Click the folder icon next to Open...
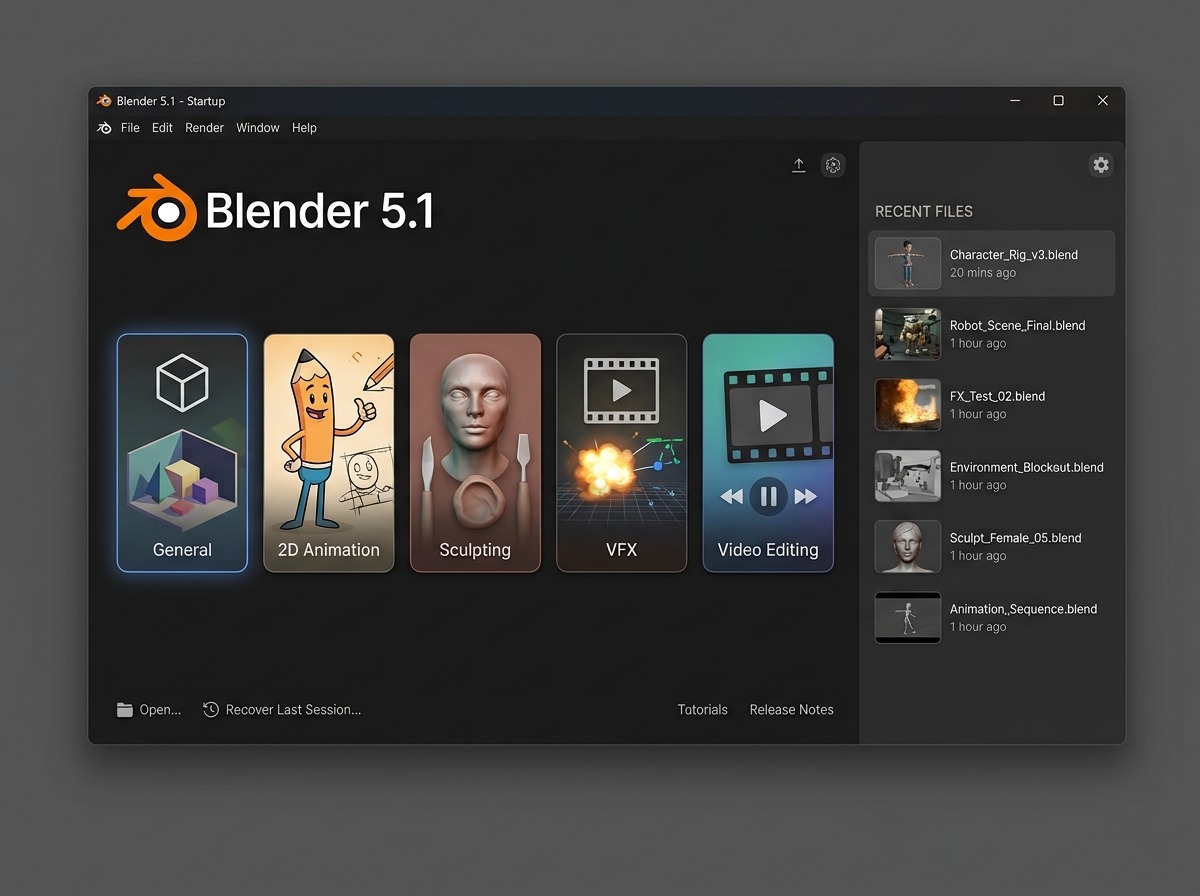This screenshot has height=896, width=1200. 124,710
